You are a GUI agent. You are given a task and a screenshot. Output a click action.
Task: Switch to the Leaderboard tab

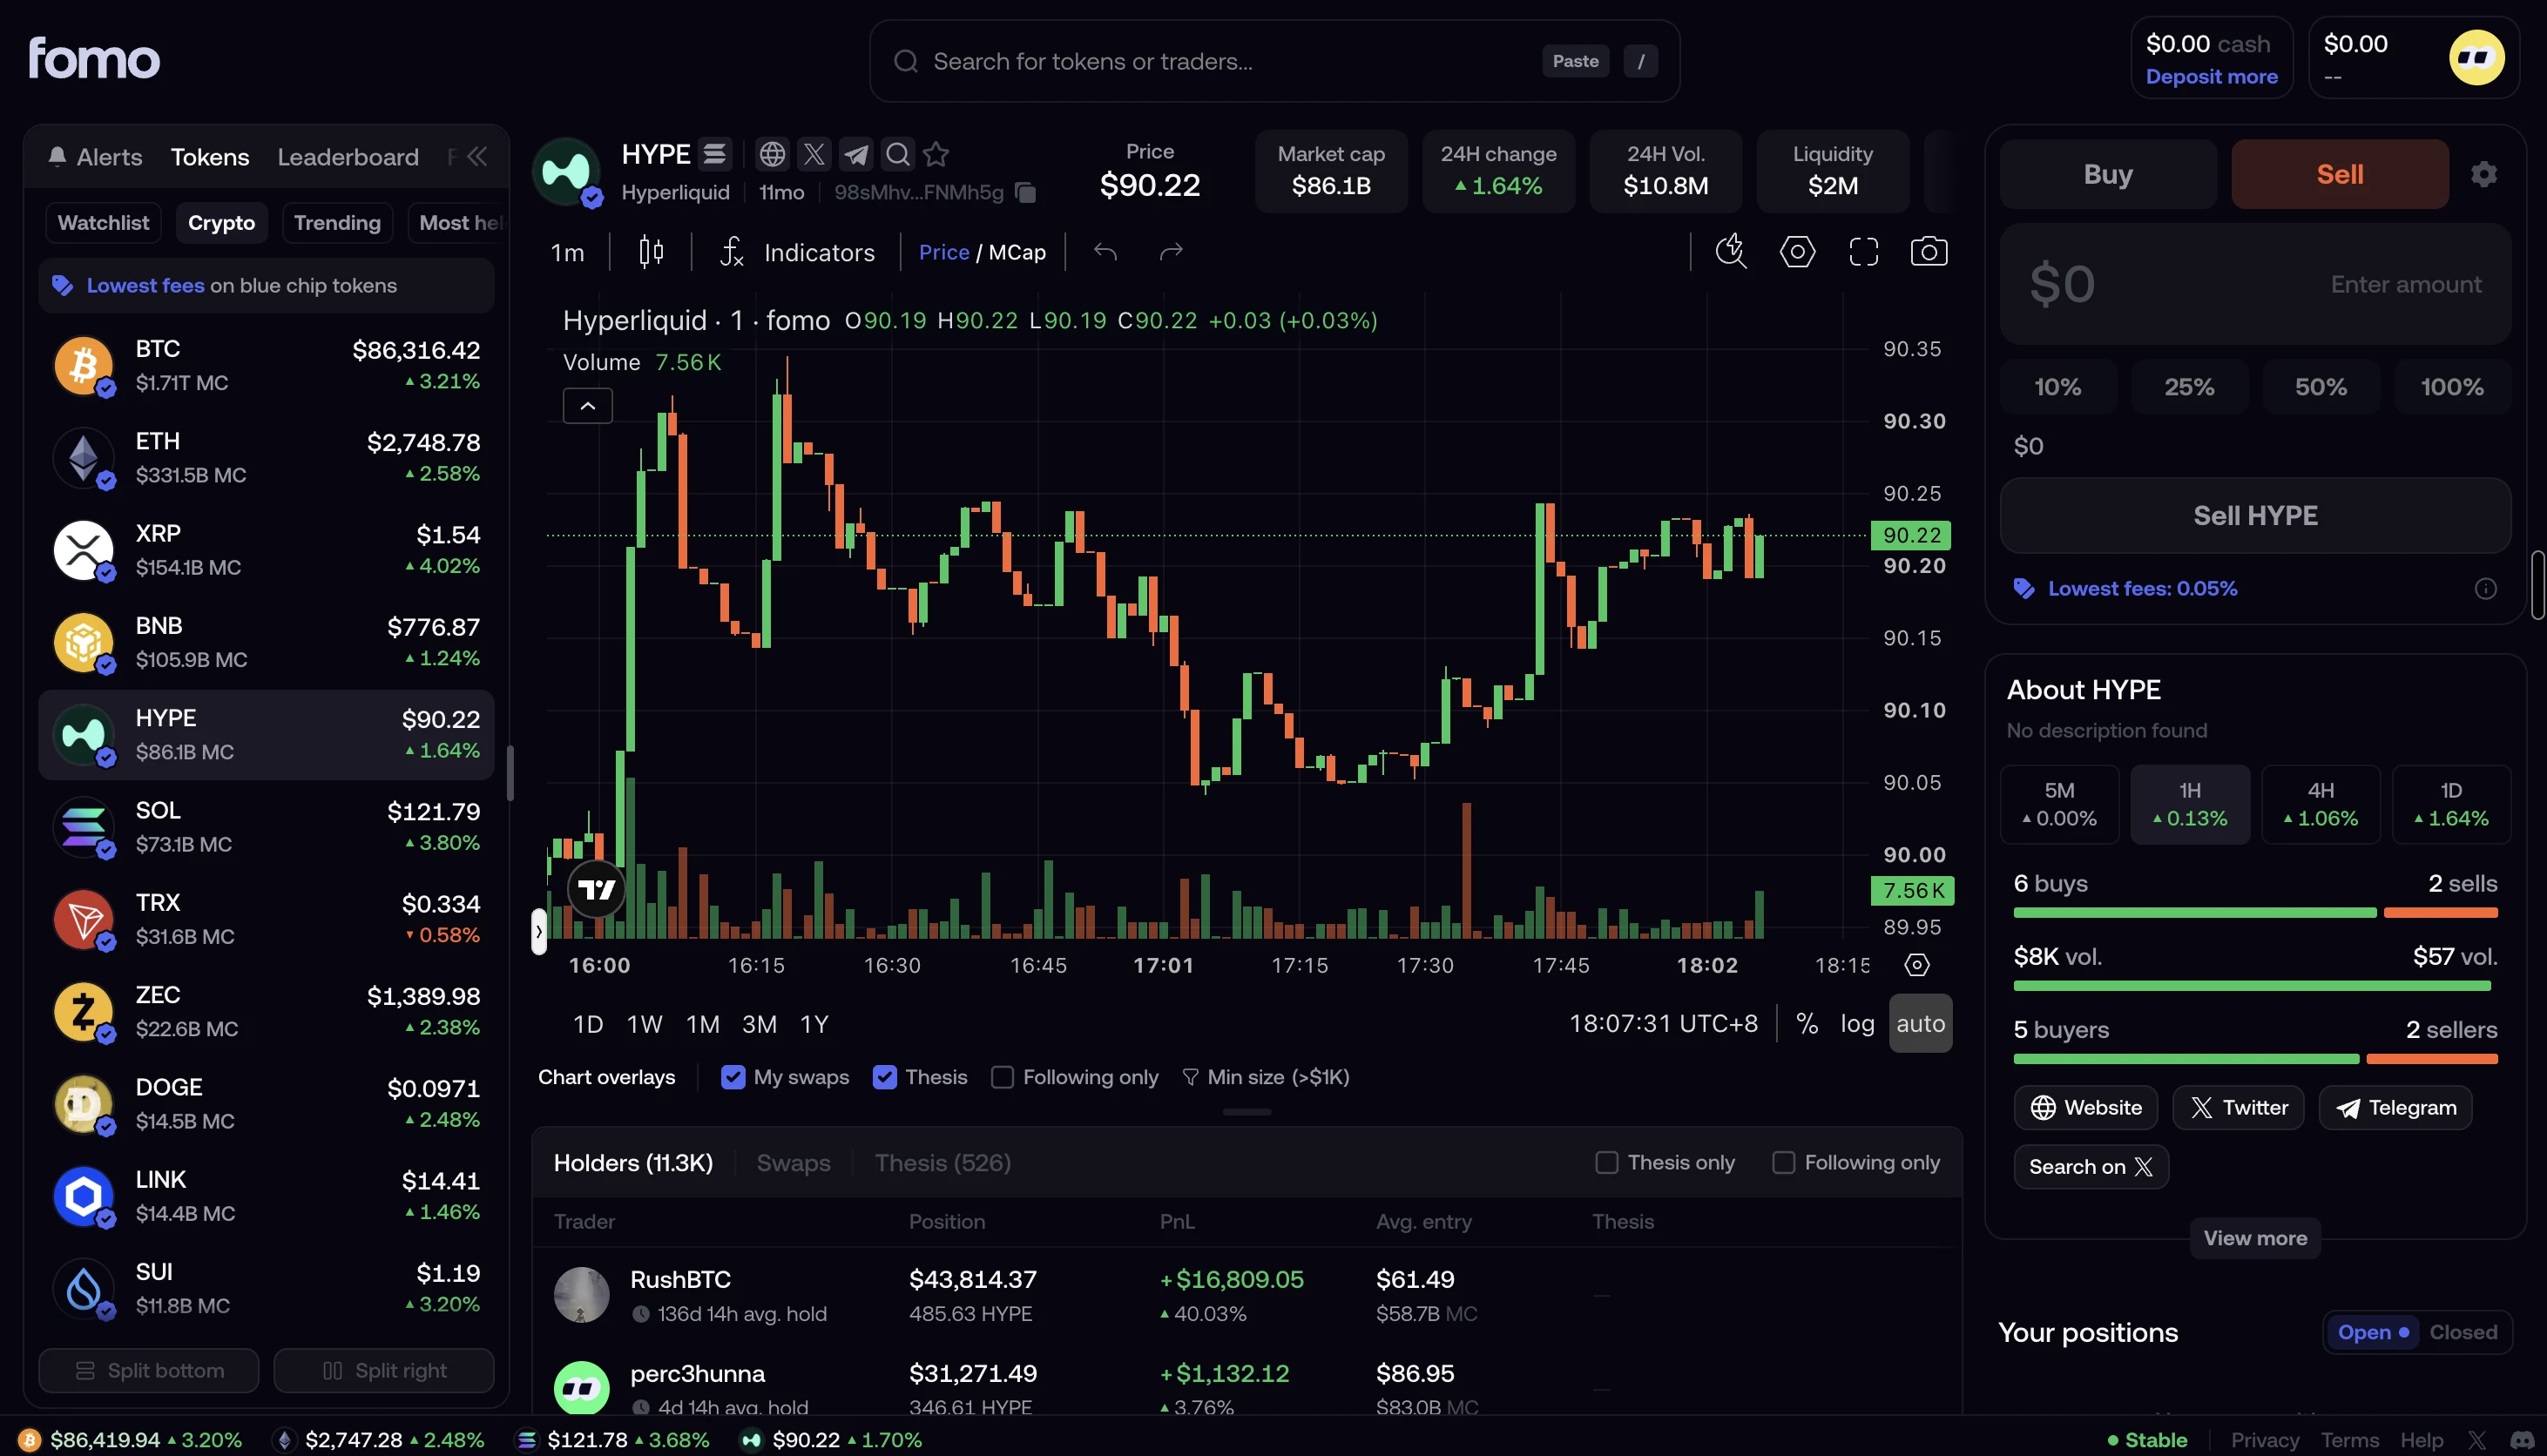click(x=348, y=157)
